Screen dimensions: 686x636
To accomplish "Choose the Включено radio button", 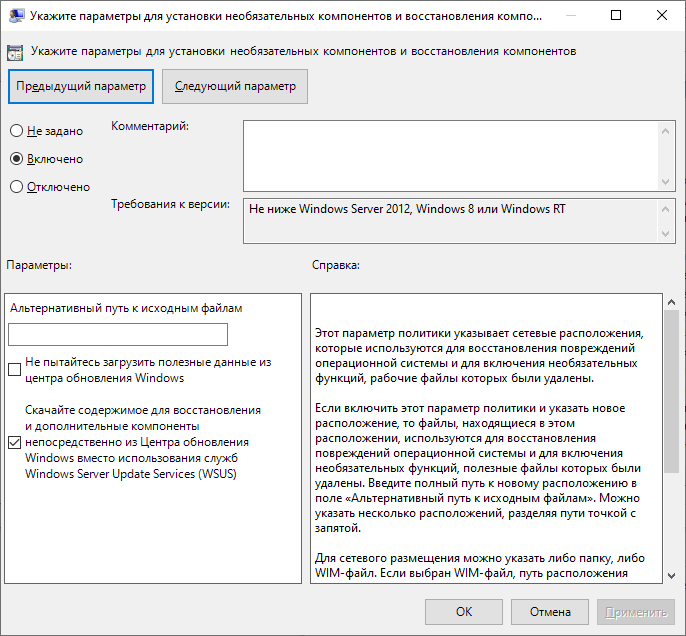I will (x=16, y=159).
